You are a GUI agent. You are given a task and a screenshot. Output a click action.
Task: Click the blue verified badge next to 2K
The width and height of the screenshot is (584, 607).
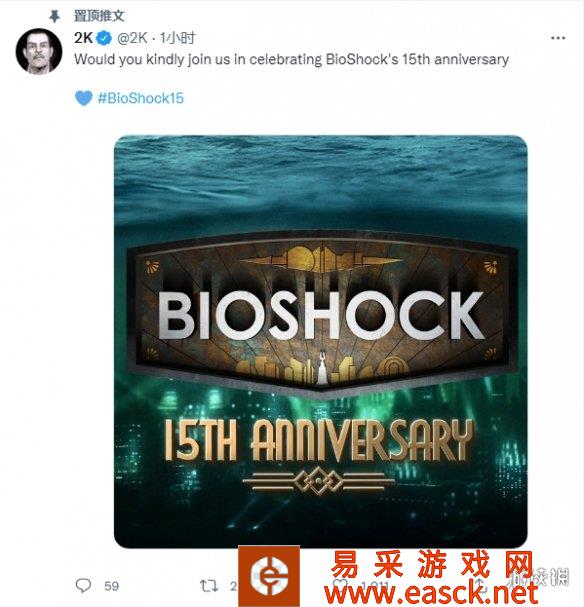click(x=104, y=38)
